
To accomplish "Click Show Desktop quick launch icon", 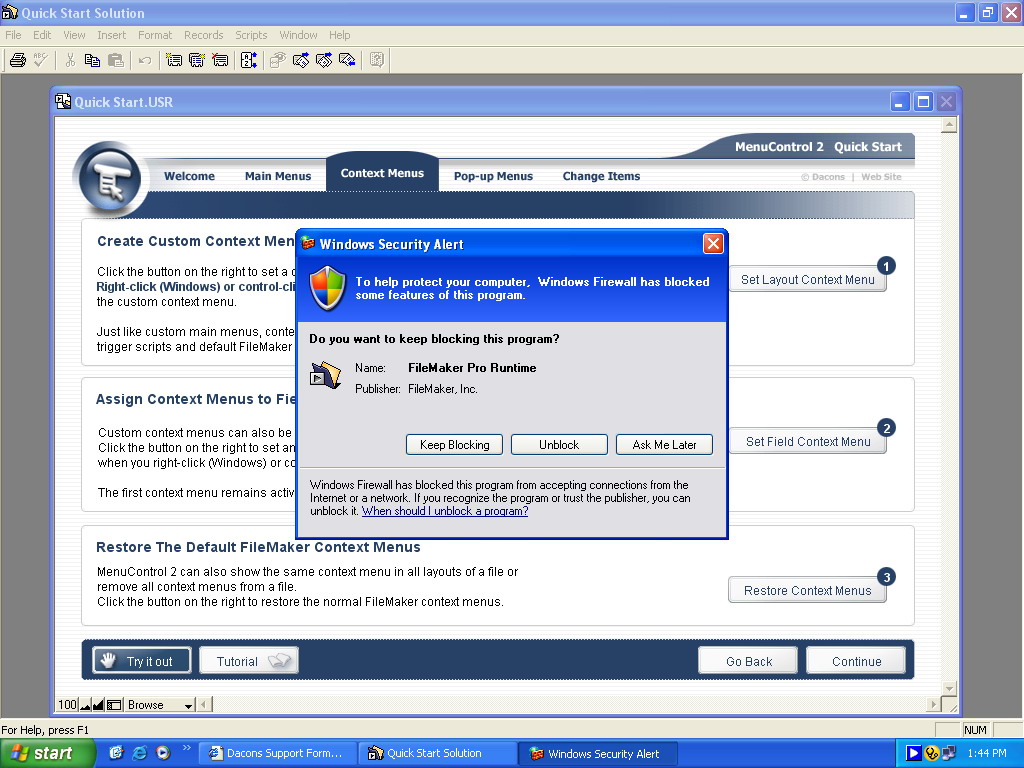I will [x=116, y=753].
